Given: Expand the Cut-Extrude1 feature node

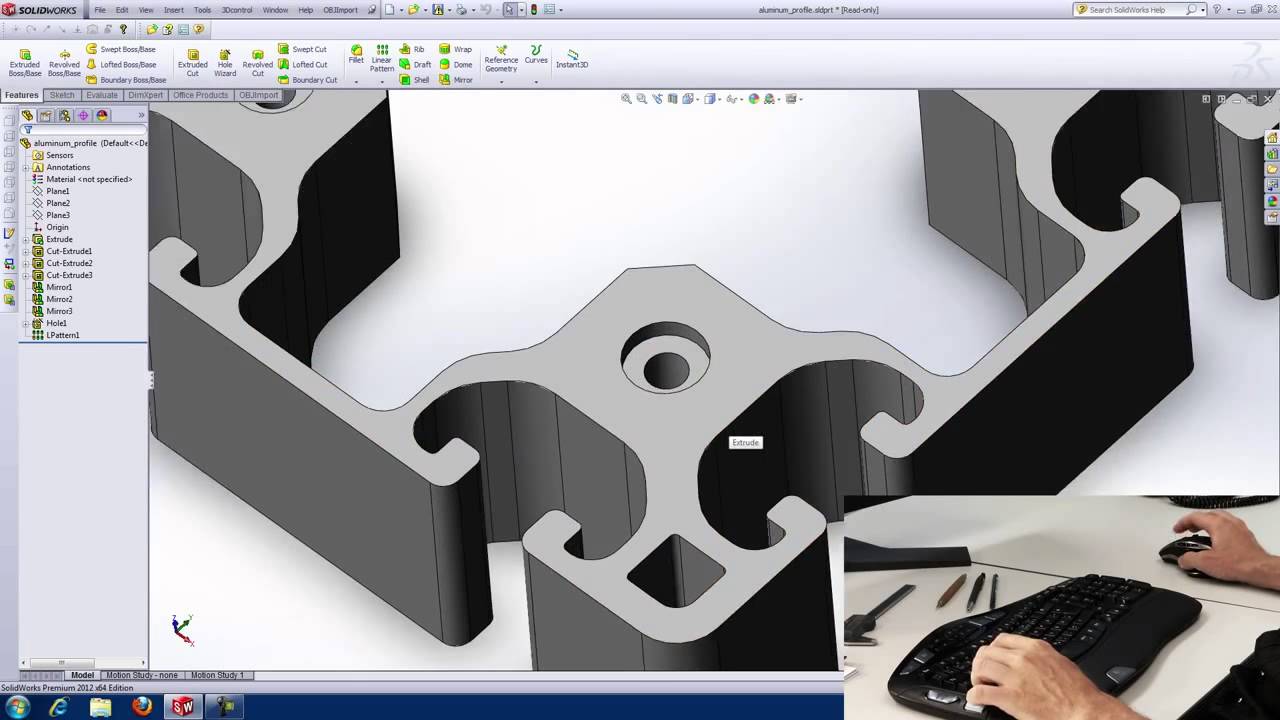Looking at the screenshot, I should pyautogui.click(x=25, y=251).
